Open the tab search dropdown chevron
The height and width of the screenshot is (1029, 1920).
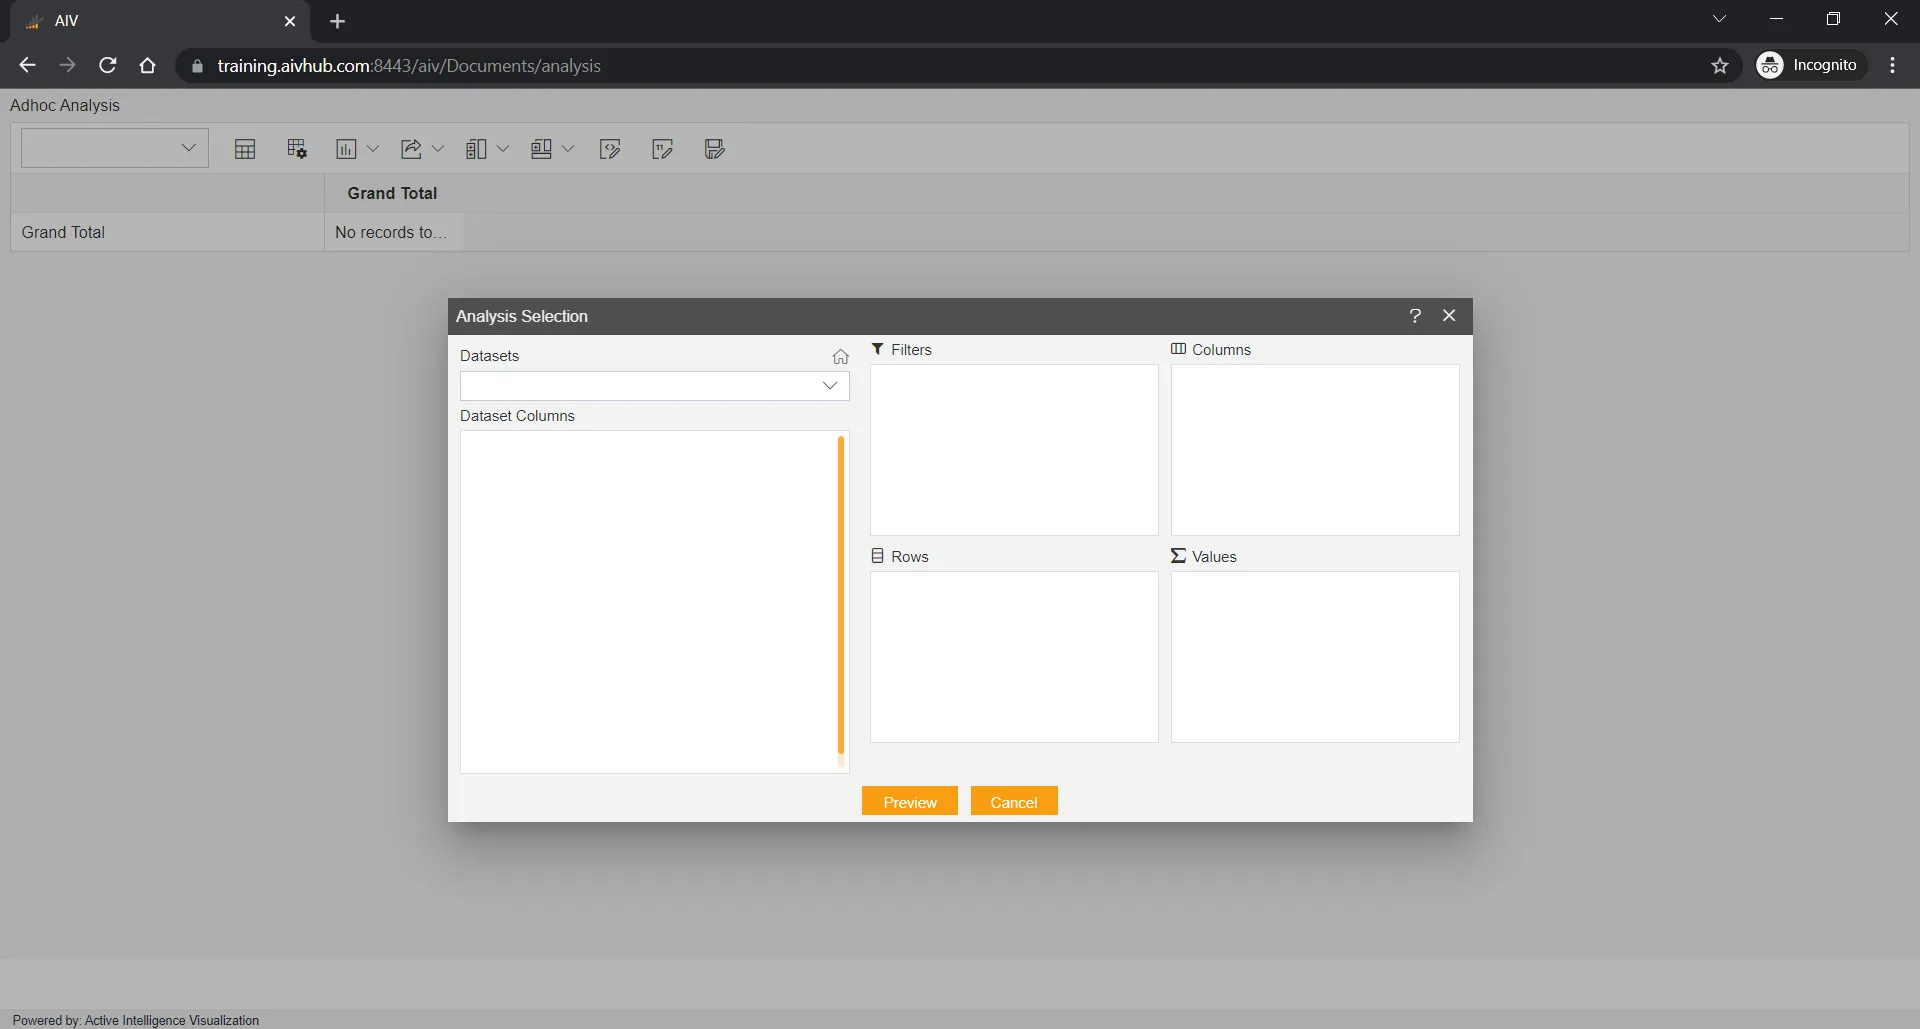click(1720, 19)
